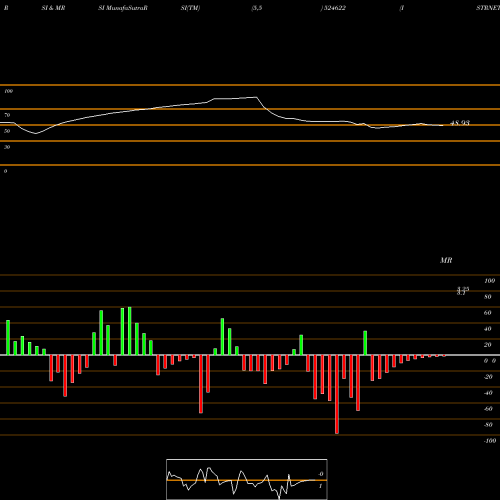Click the 'SI MunafaSutraR' header text
Image resolution: width=500 pixels, height=500 pixels.
click(x=123, y=8)
